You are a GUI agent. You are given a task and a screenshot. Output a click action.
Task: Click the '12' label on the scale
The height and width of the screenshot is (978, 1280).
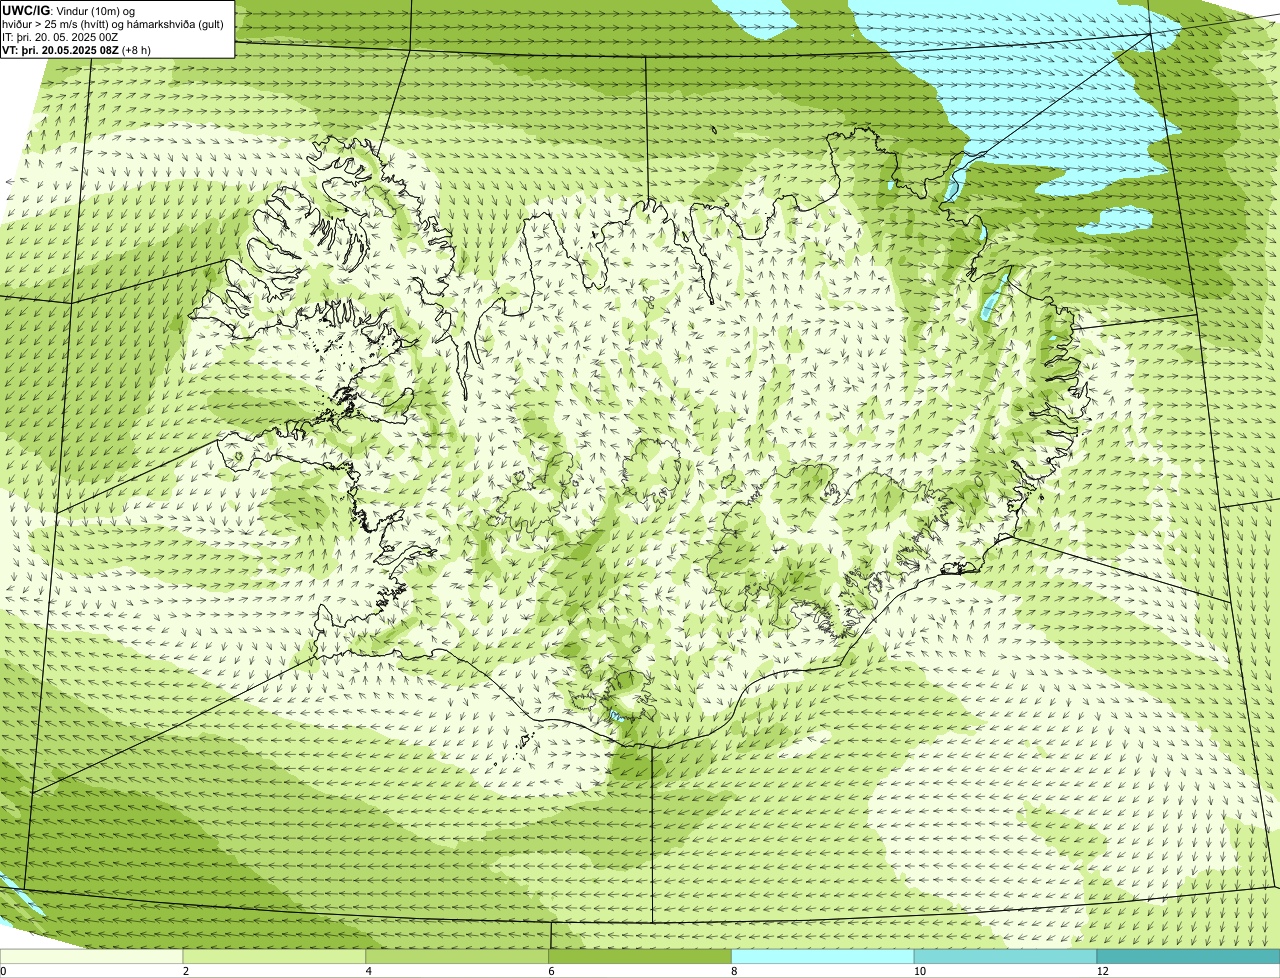click(x=1102, y=971)
